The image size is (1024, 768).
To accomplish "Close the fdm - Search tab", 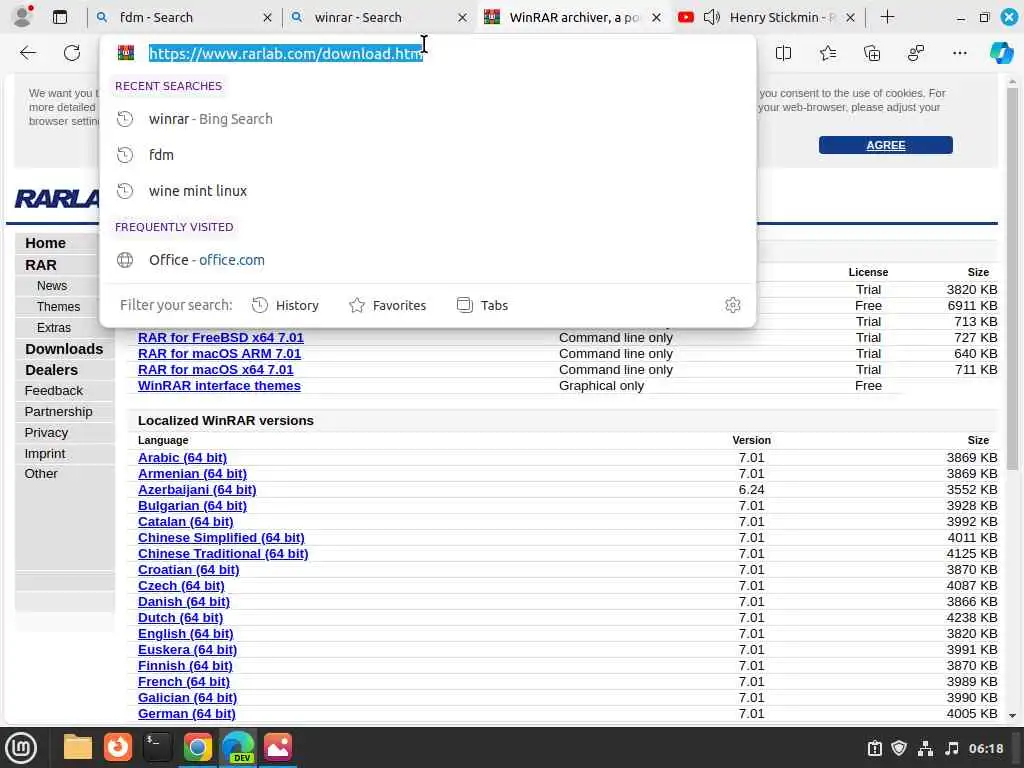I will click(267, 18).
